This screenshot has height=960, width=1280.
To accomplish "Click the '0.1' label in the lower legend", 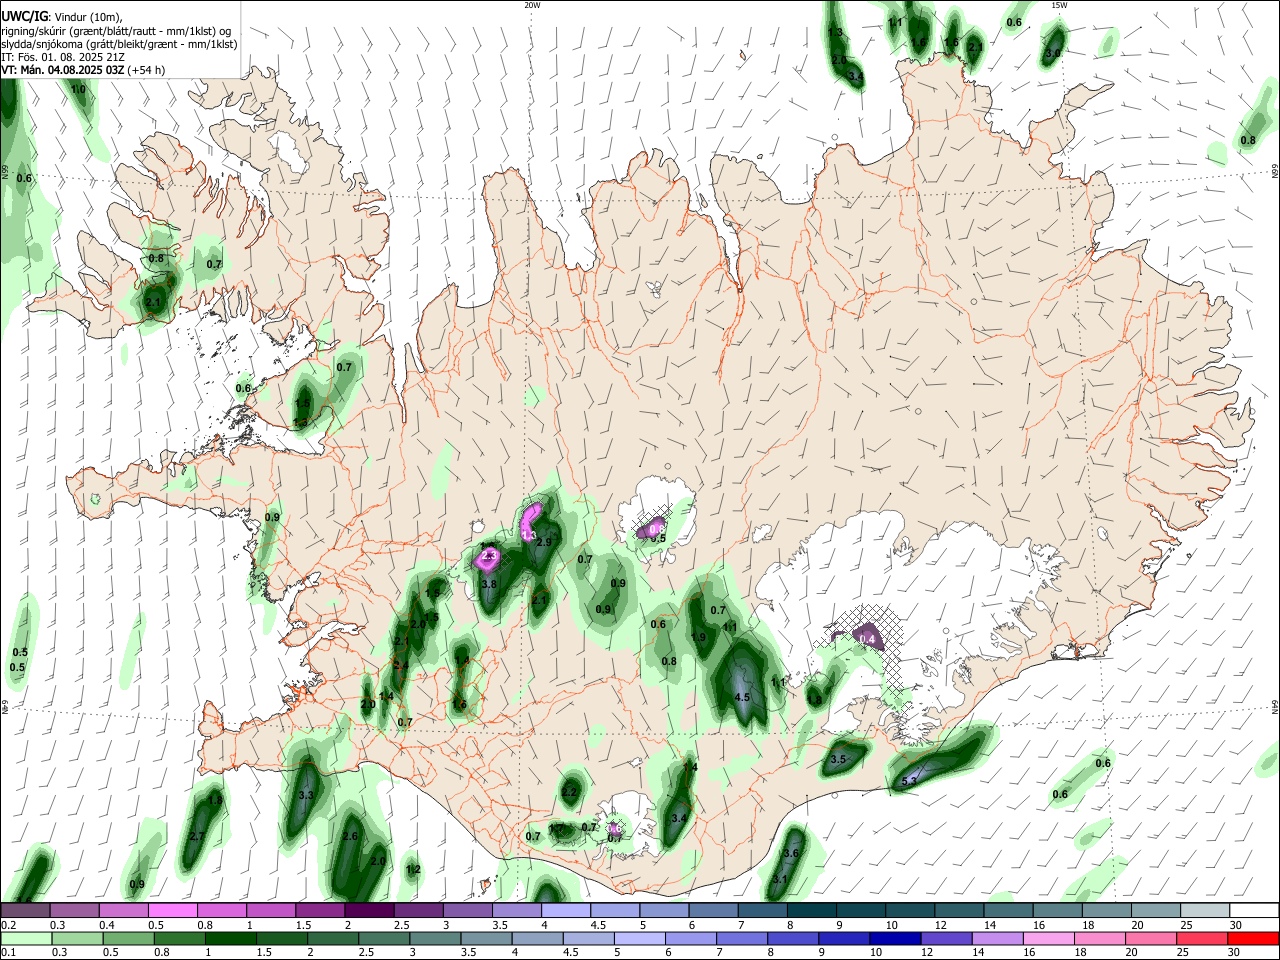I will pos(8,953).
